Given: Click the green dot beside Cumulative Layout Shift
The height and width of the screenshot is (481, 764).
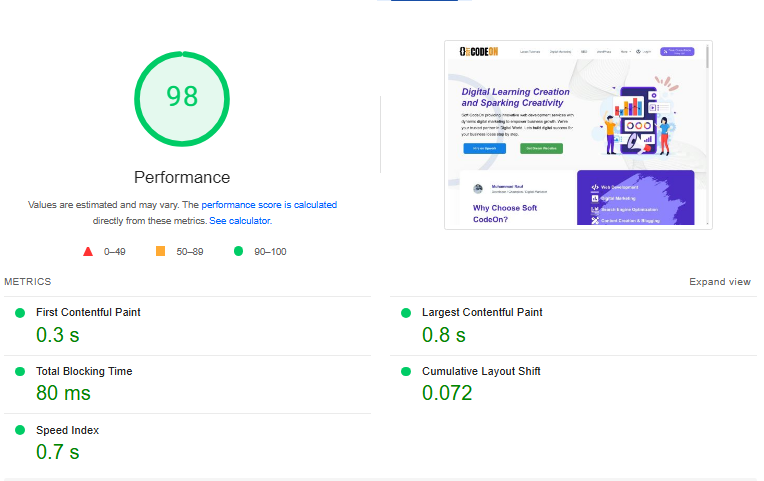Looking at the screenshot, I should [x=406, y=371].
